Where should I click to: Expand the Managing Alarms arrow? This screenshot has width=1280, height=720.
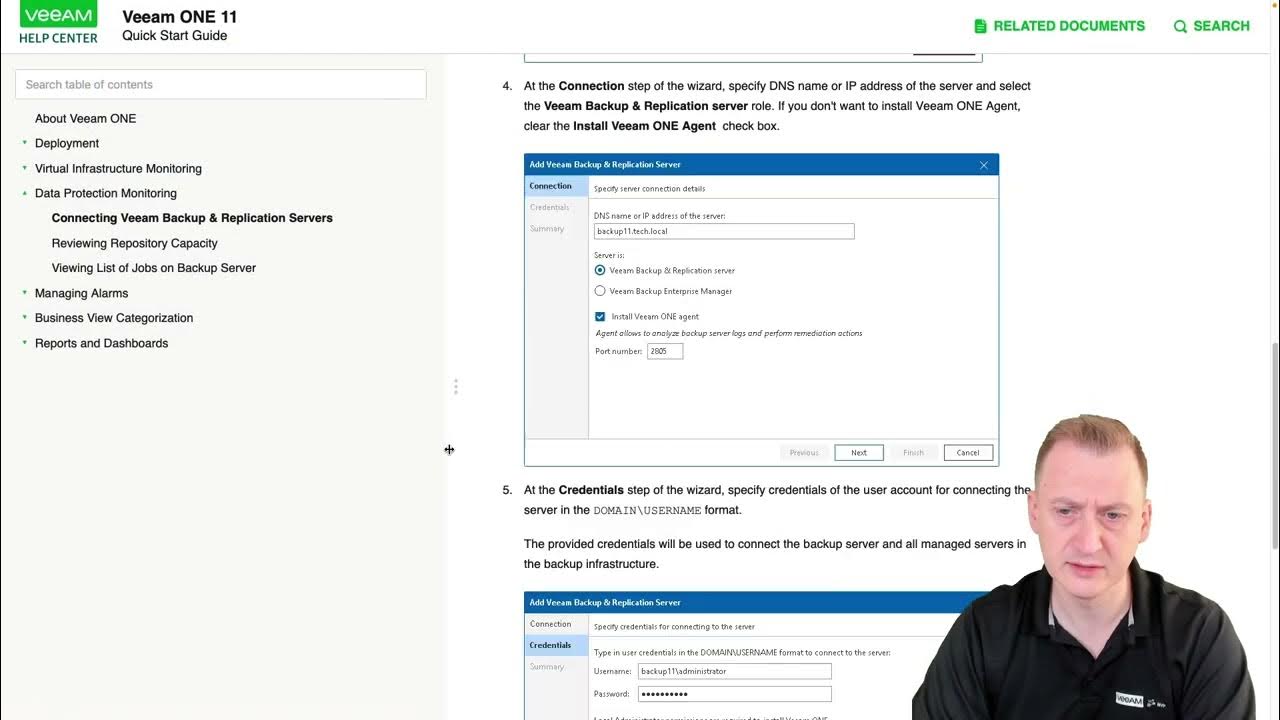(x=24, y=293)
